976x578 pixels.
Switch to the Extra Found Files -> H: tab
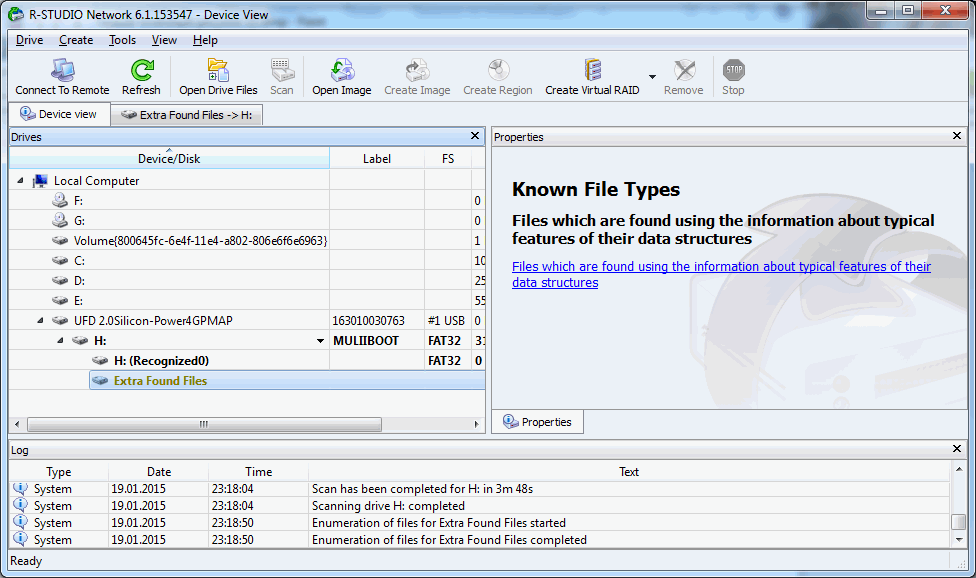point(186,115)
